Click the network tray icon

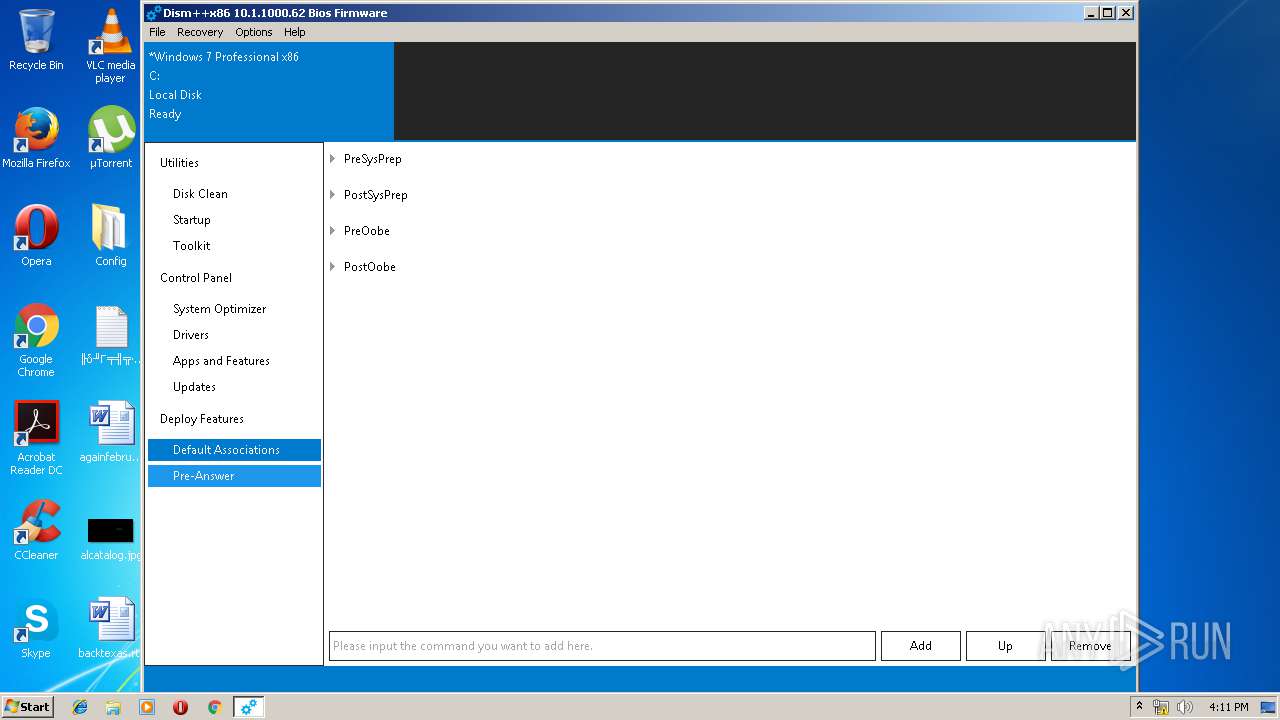tap(1161, 707)
